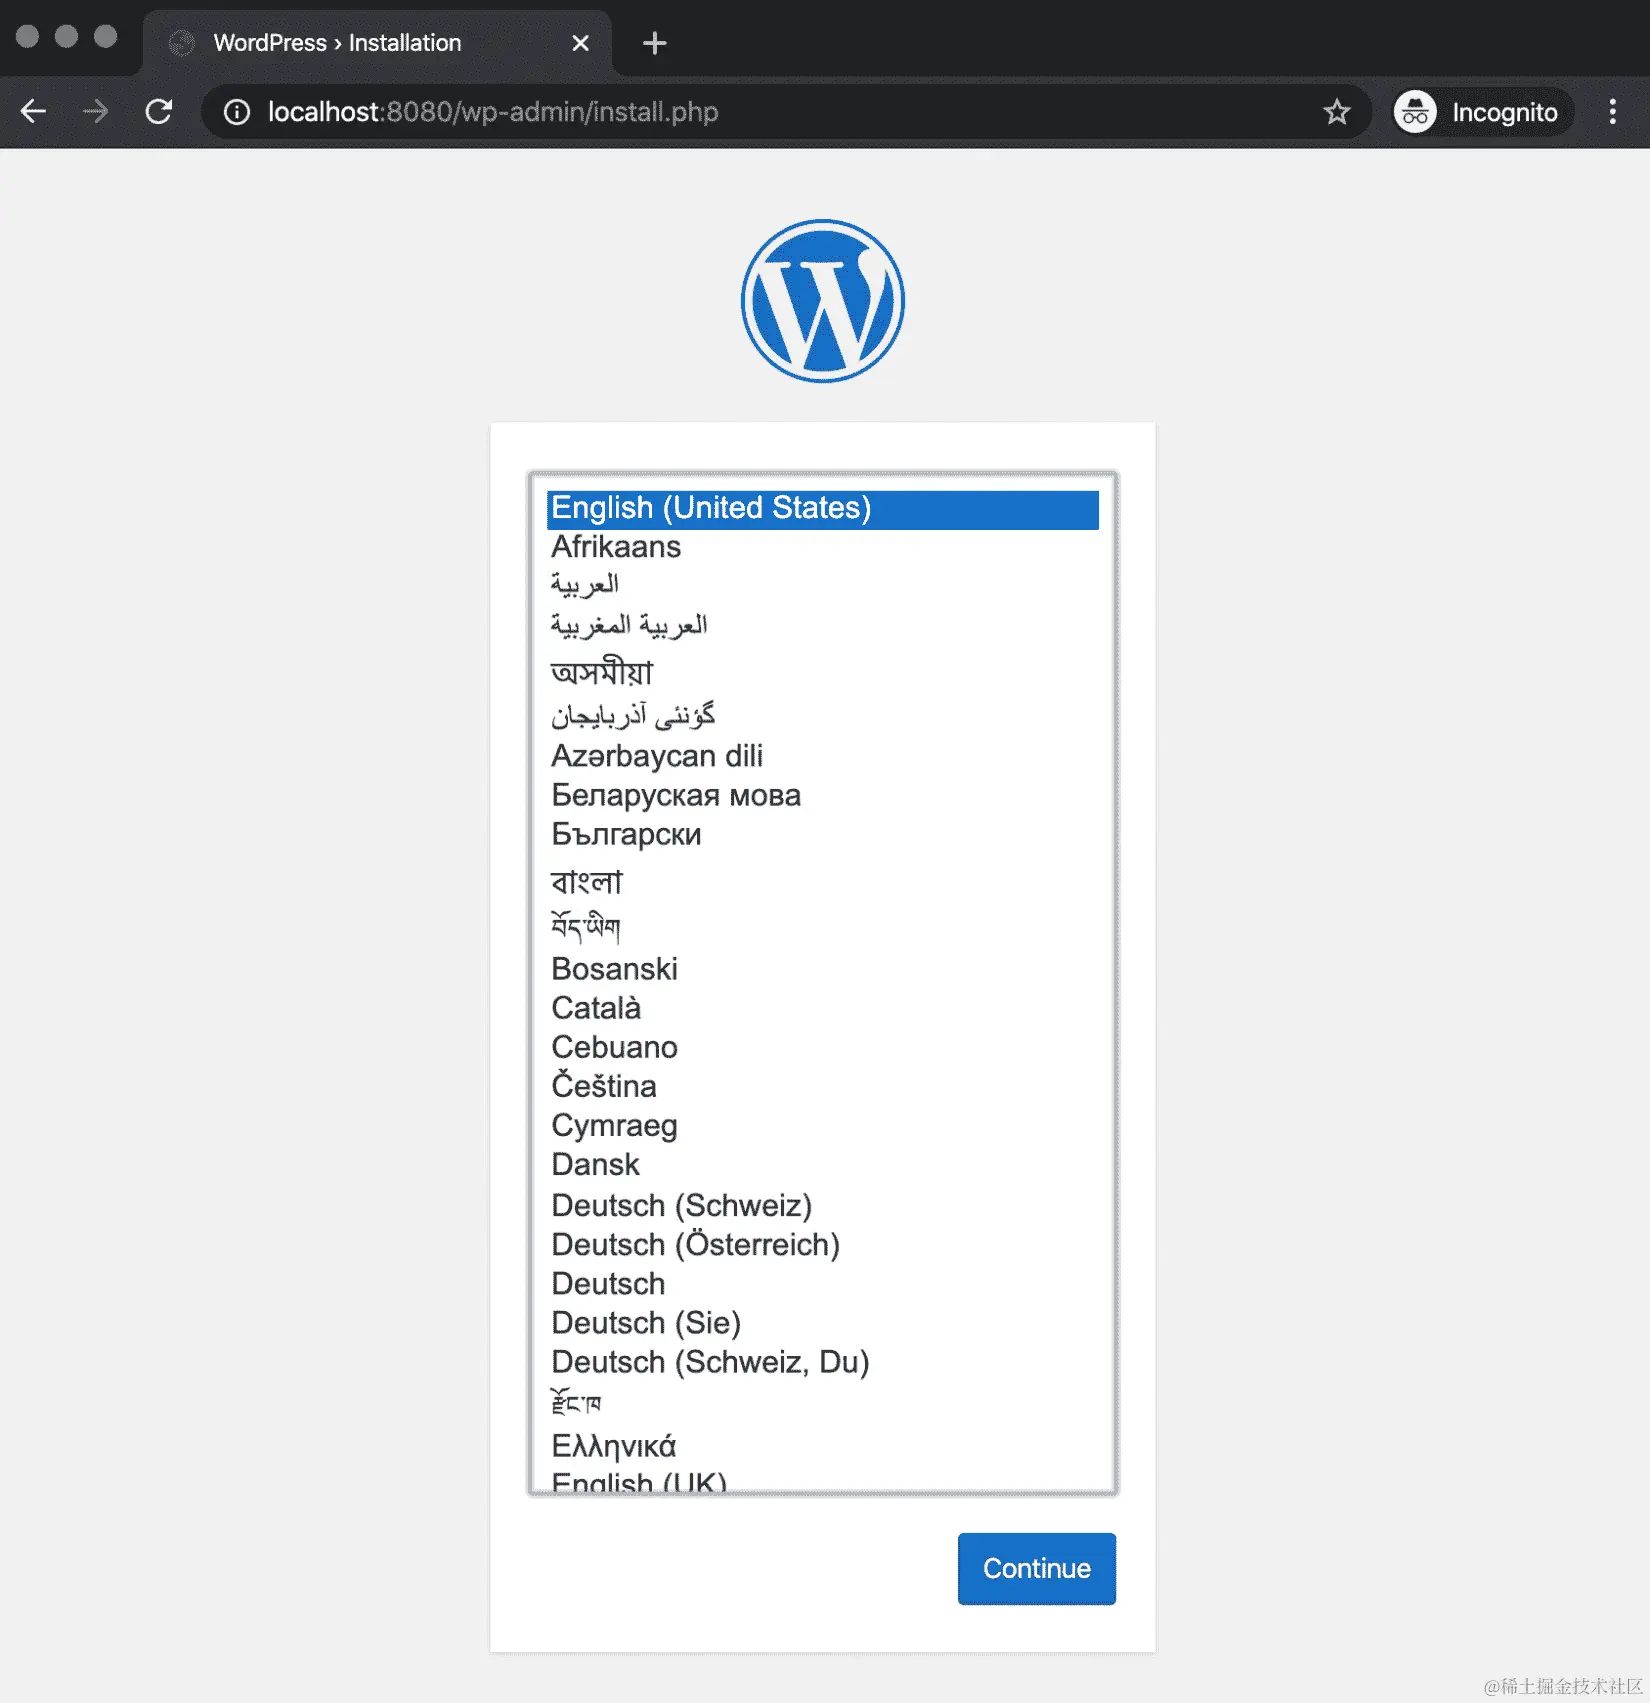Select Afrikaans in the list
1650x1703 pixels.
pyautogui.click(x=616, y=546)
